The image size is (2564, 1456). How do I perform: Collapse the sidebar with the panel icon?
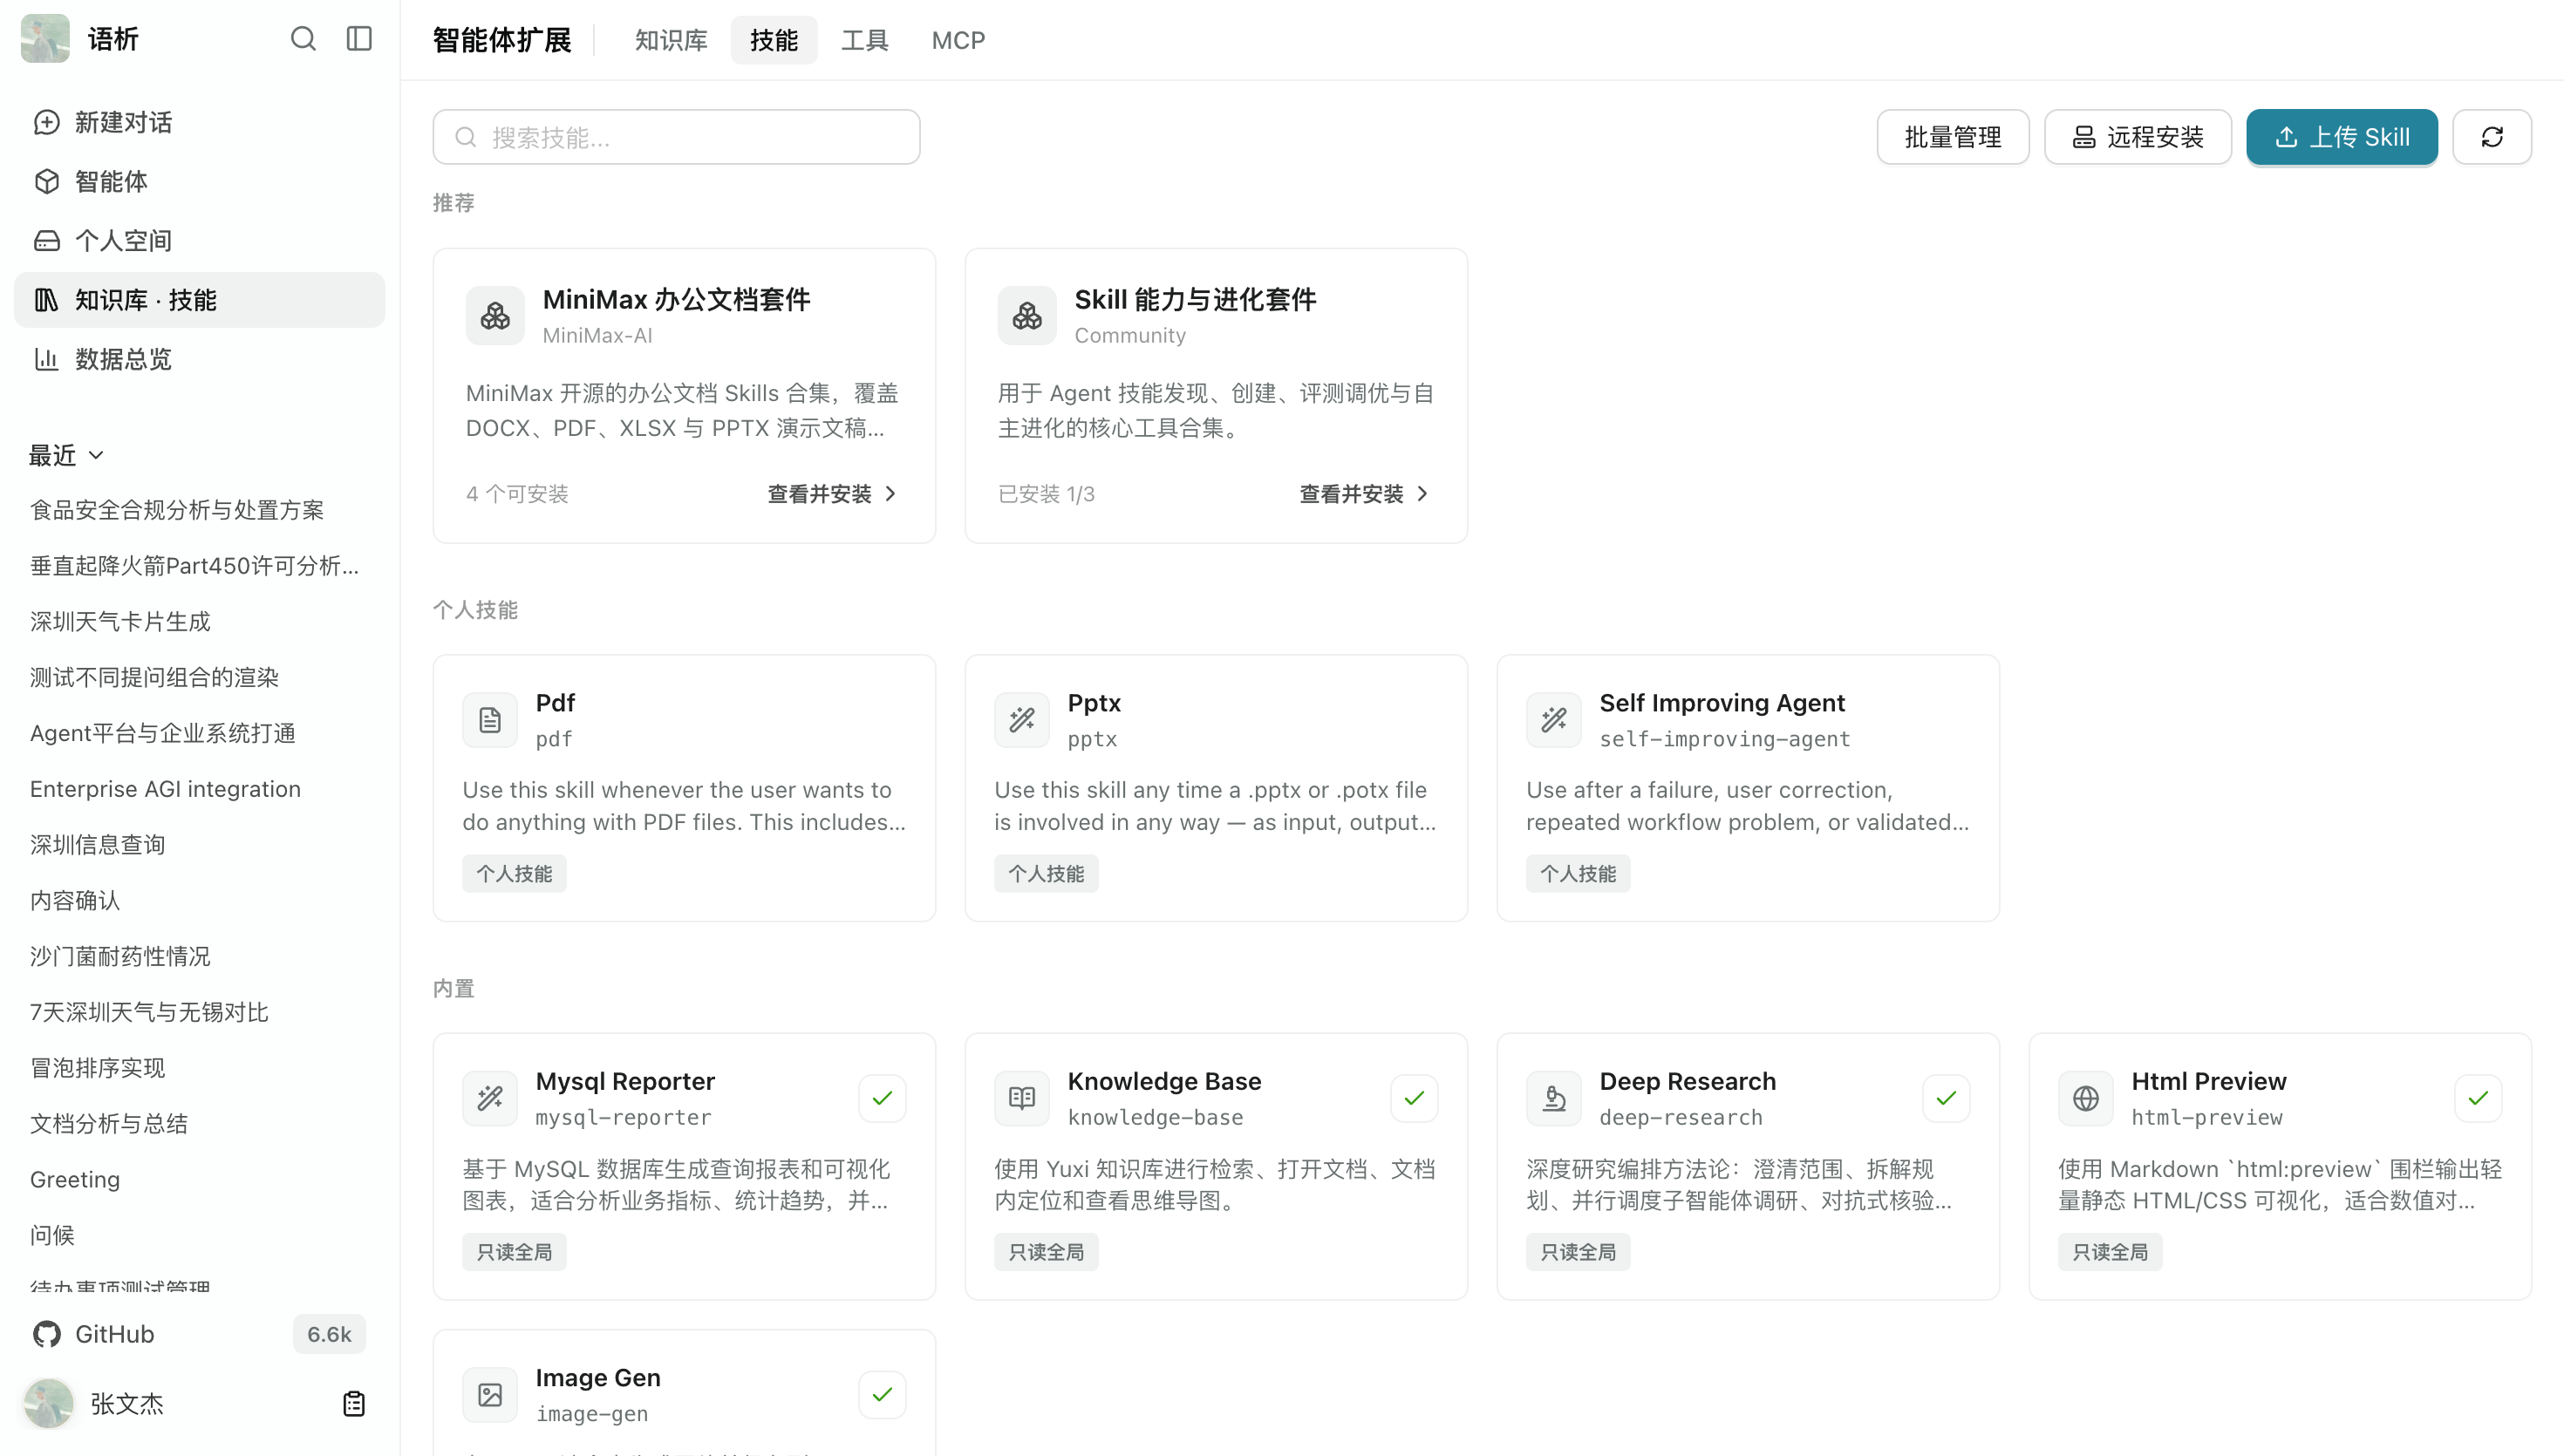pyautogui.click(x=359, y=39)
